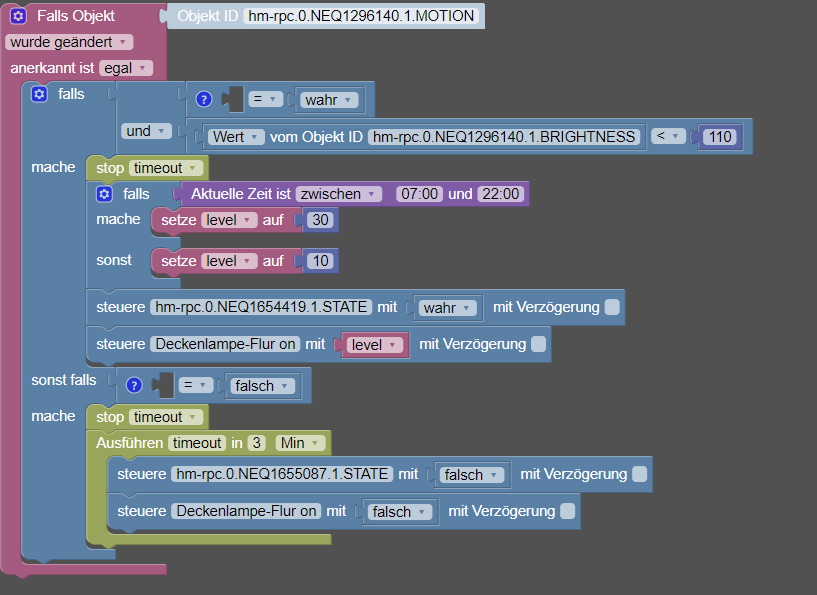Edit level value 30

[x=320, y=220]
